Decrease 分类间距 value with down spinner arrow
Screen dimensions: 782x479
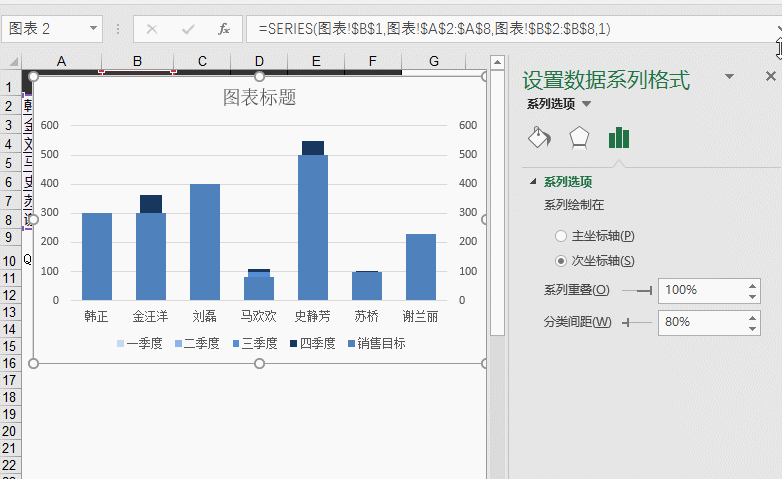[752, 328]
